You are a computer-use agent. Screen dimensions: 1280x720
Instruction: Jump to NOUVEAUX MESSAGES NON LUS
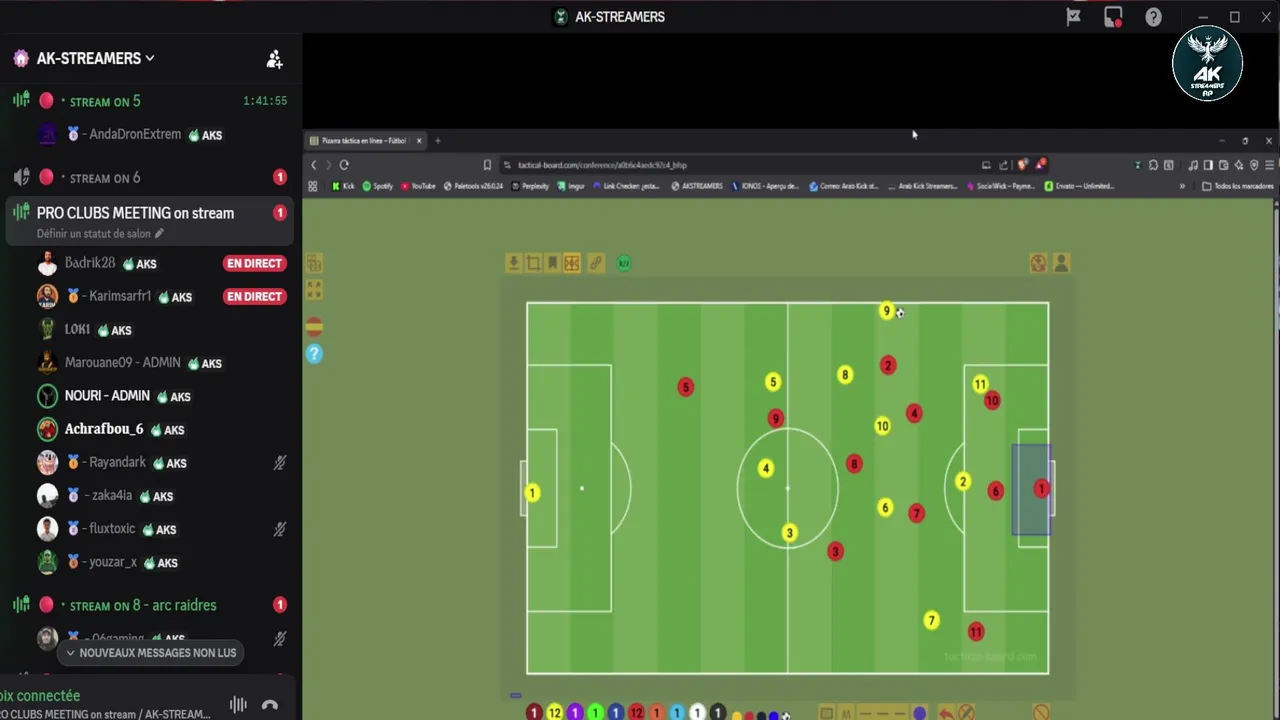(x=150, y=653)
